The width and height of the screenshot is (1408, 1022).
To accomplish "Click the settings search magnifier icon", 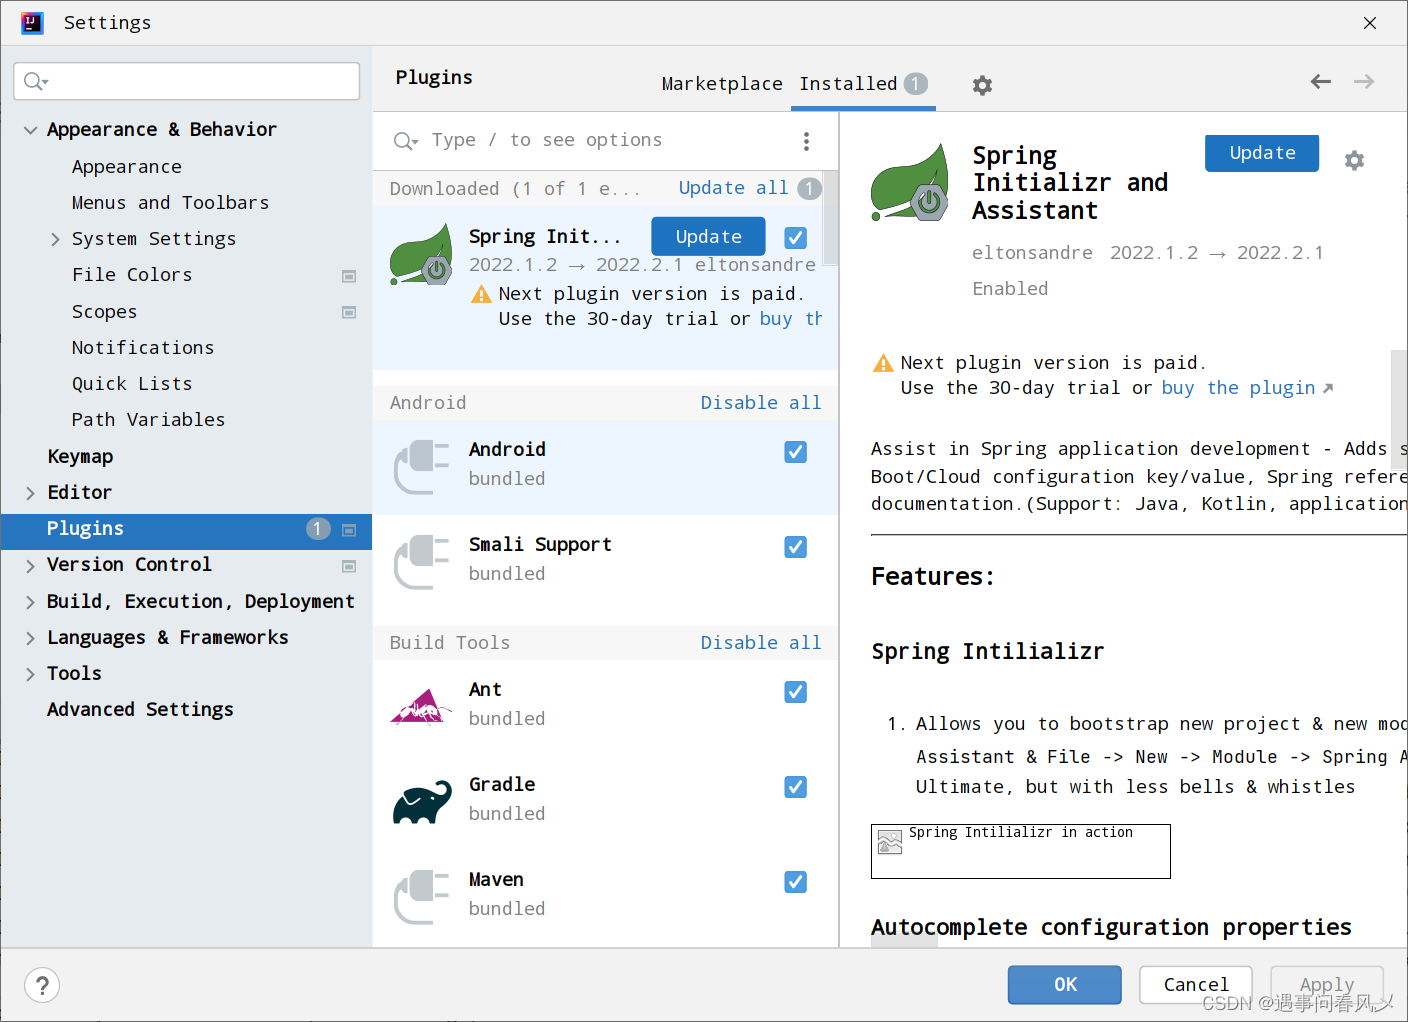I will click(x=36, y=82).
